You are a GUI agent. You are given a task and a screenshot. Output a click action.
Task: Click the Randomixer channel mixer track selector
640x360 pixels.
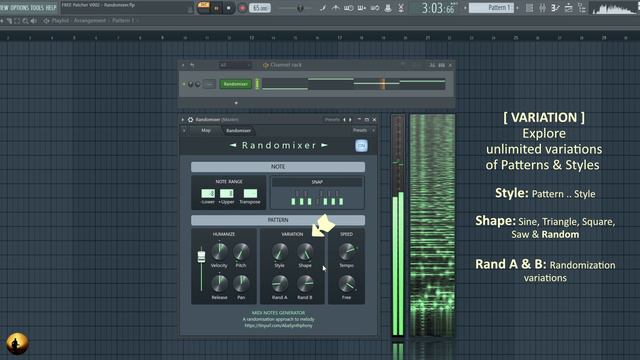209,84
